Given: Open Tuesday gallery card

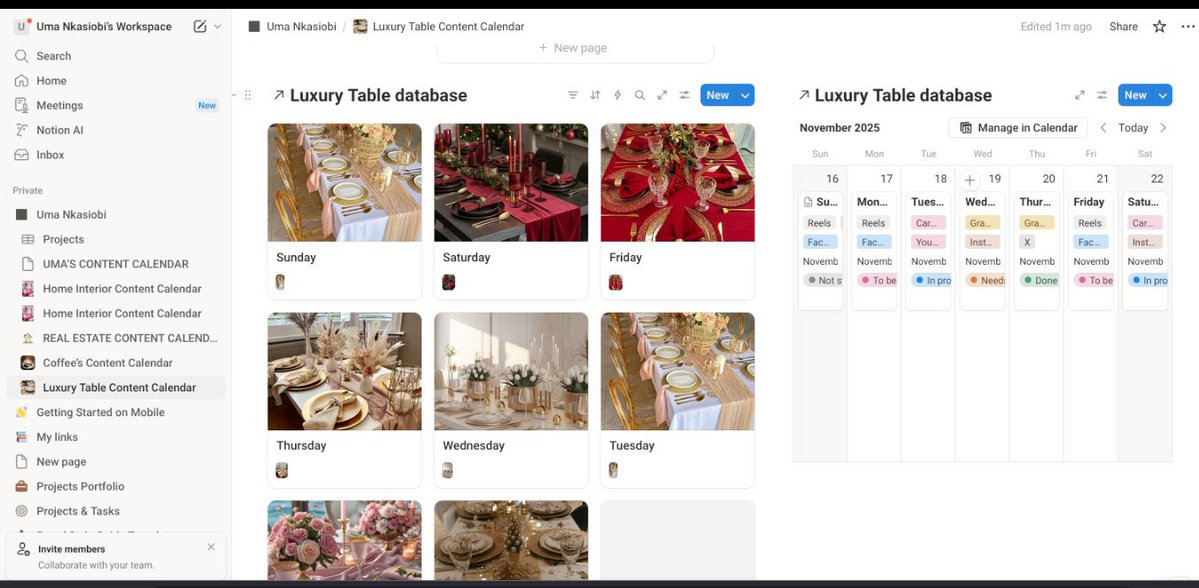Looking at the screenshot, I should 677,400.
